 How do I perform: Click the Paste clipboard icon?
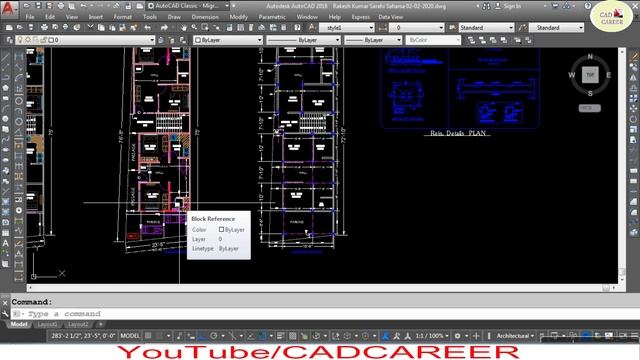112,27
